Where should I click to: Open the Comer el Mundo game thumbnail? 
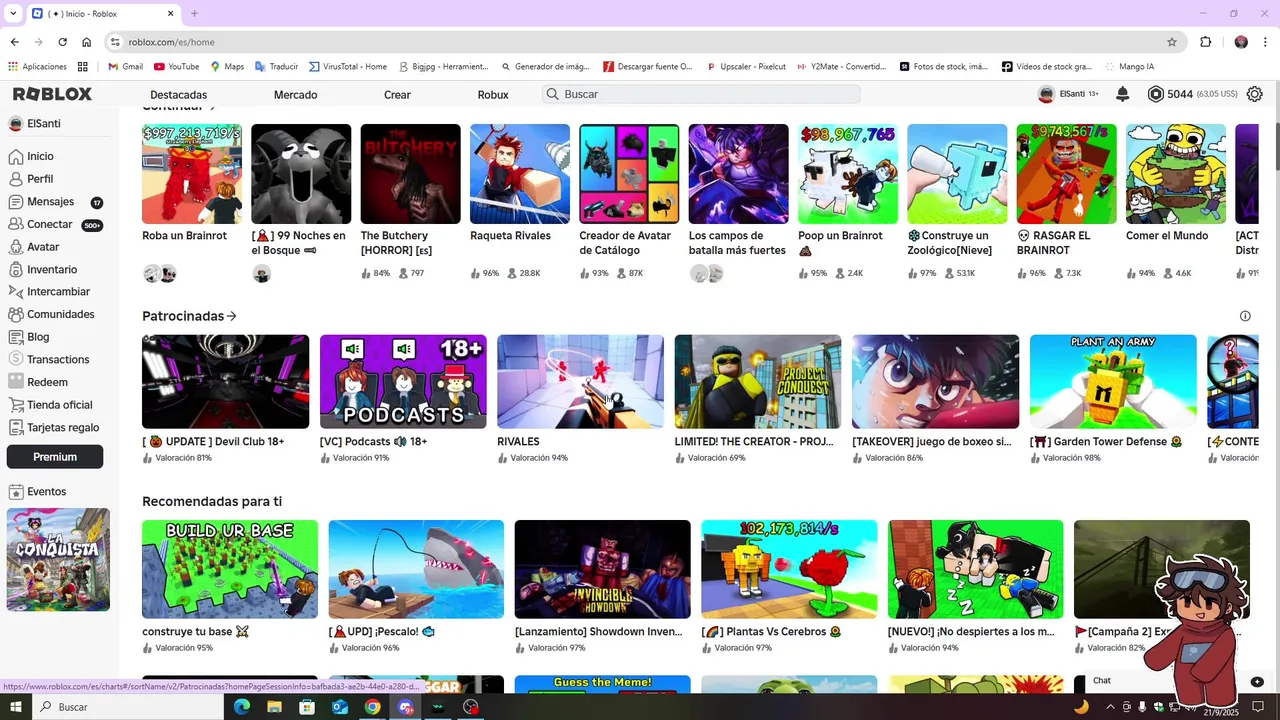pos(1176,174)
